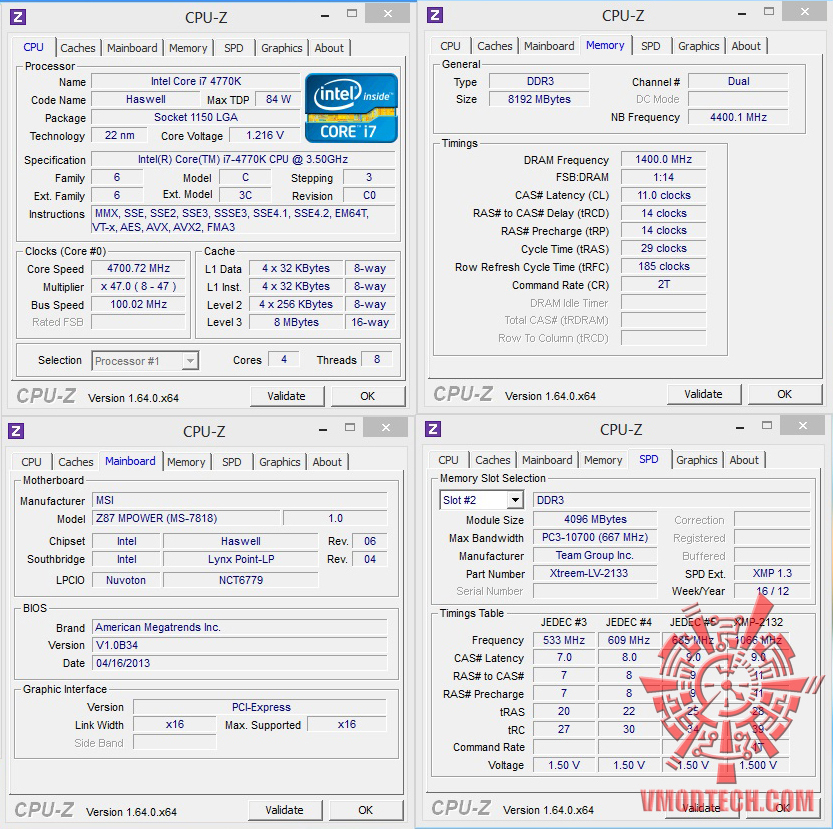Click the CPU-Z logo icon in the SPD window title bar

(x=433, y=429)
